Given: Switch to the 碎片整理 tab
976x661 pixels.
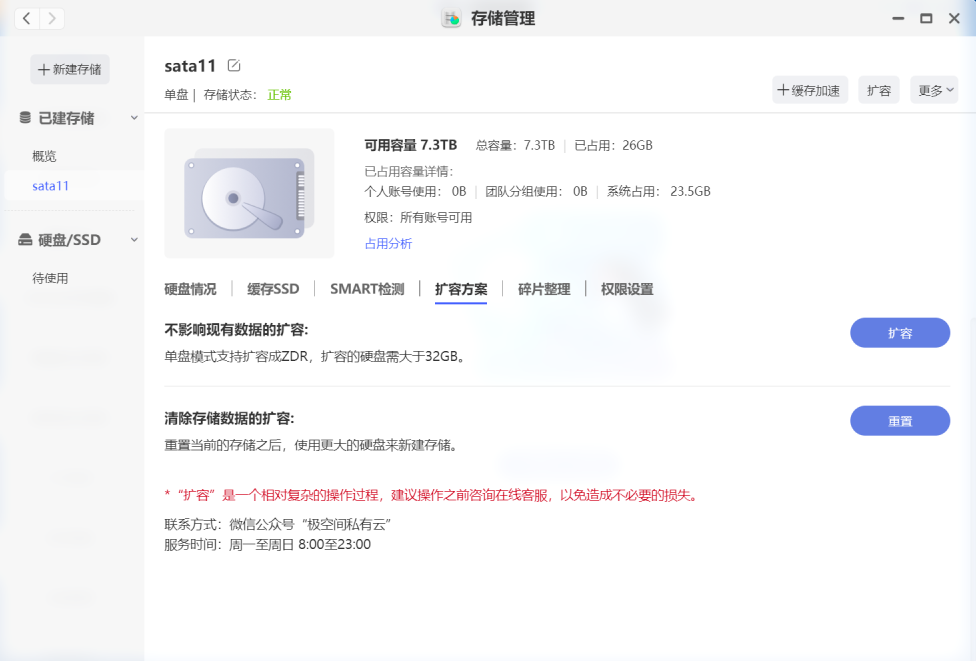Looking at the screenshot, I should point(544,289).
